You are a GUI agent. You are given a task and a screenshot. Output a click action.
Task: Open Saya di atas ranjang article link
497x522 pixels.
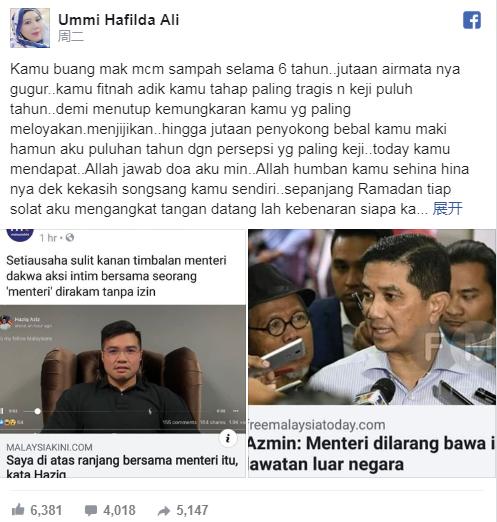tap(122, 467)
